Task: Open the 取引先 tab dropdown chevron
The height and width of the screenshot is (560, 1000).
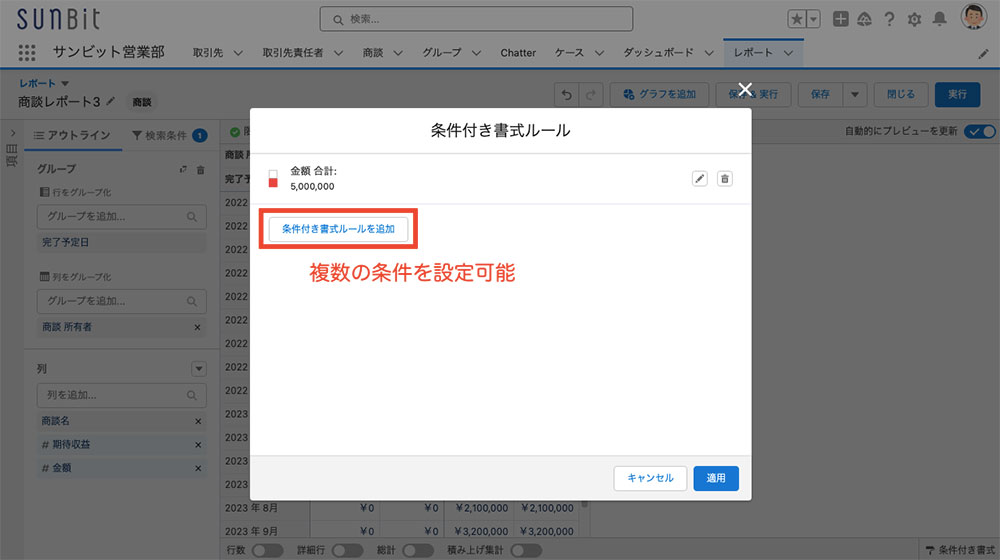Action: pos(238,53)
